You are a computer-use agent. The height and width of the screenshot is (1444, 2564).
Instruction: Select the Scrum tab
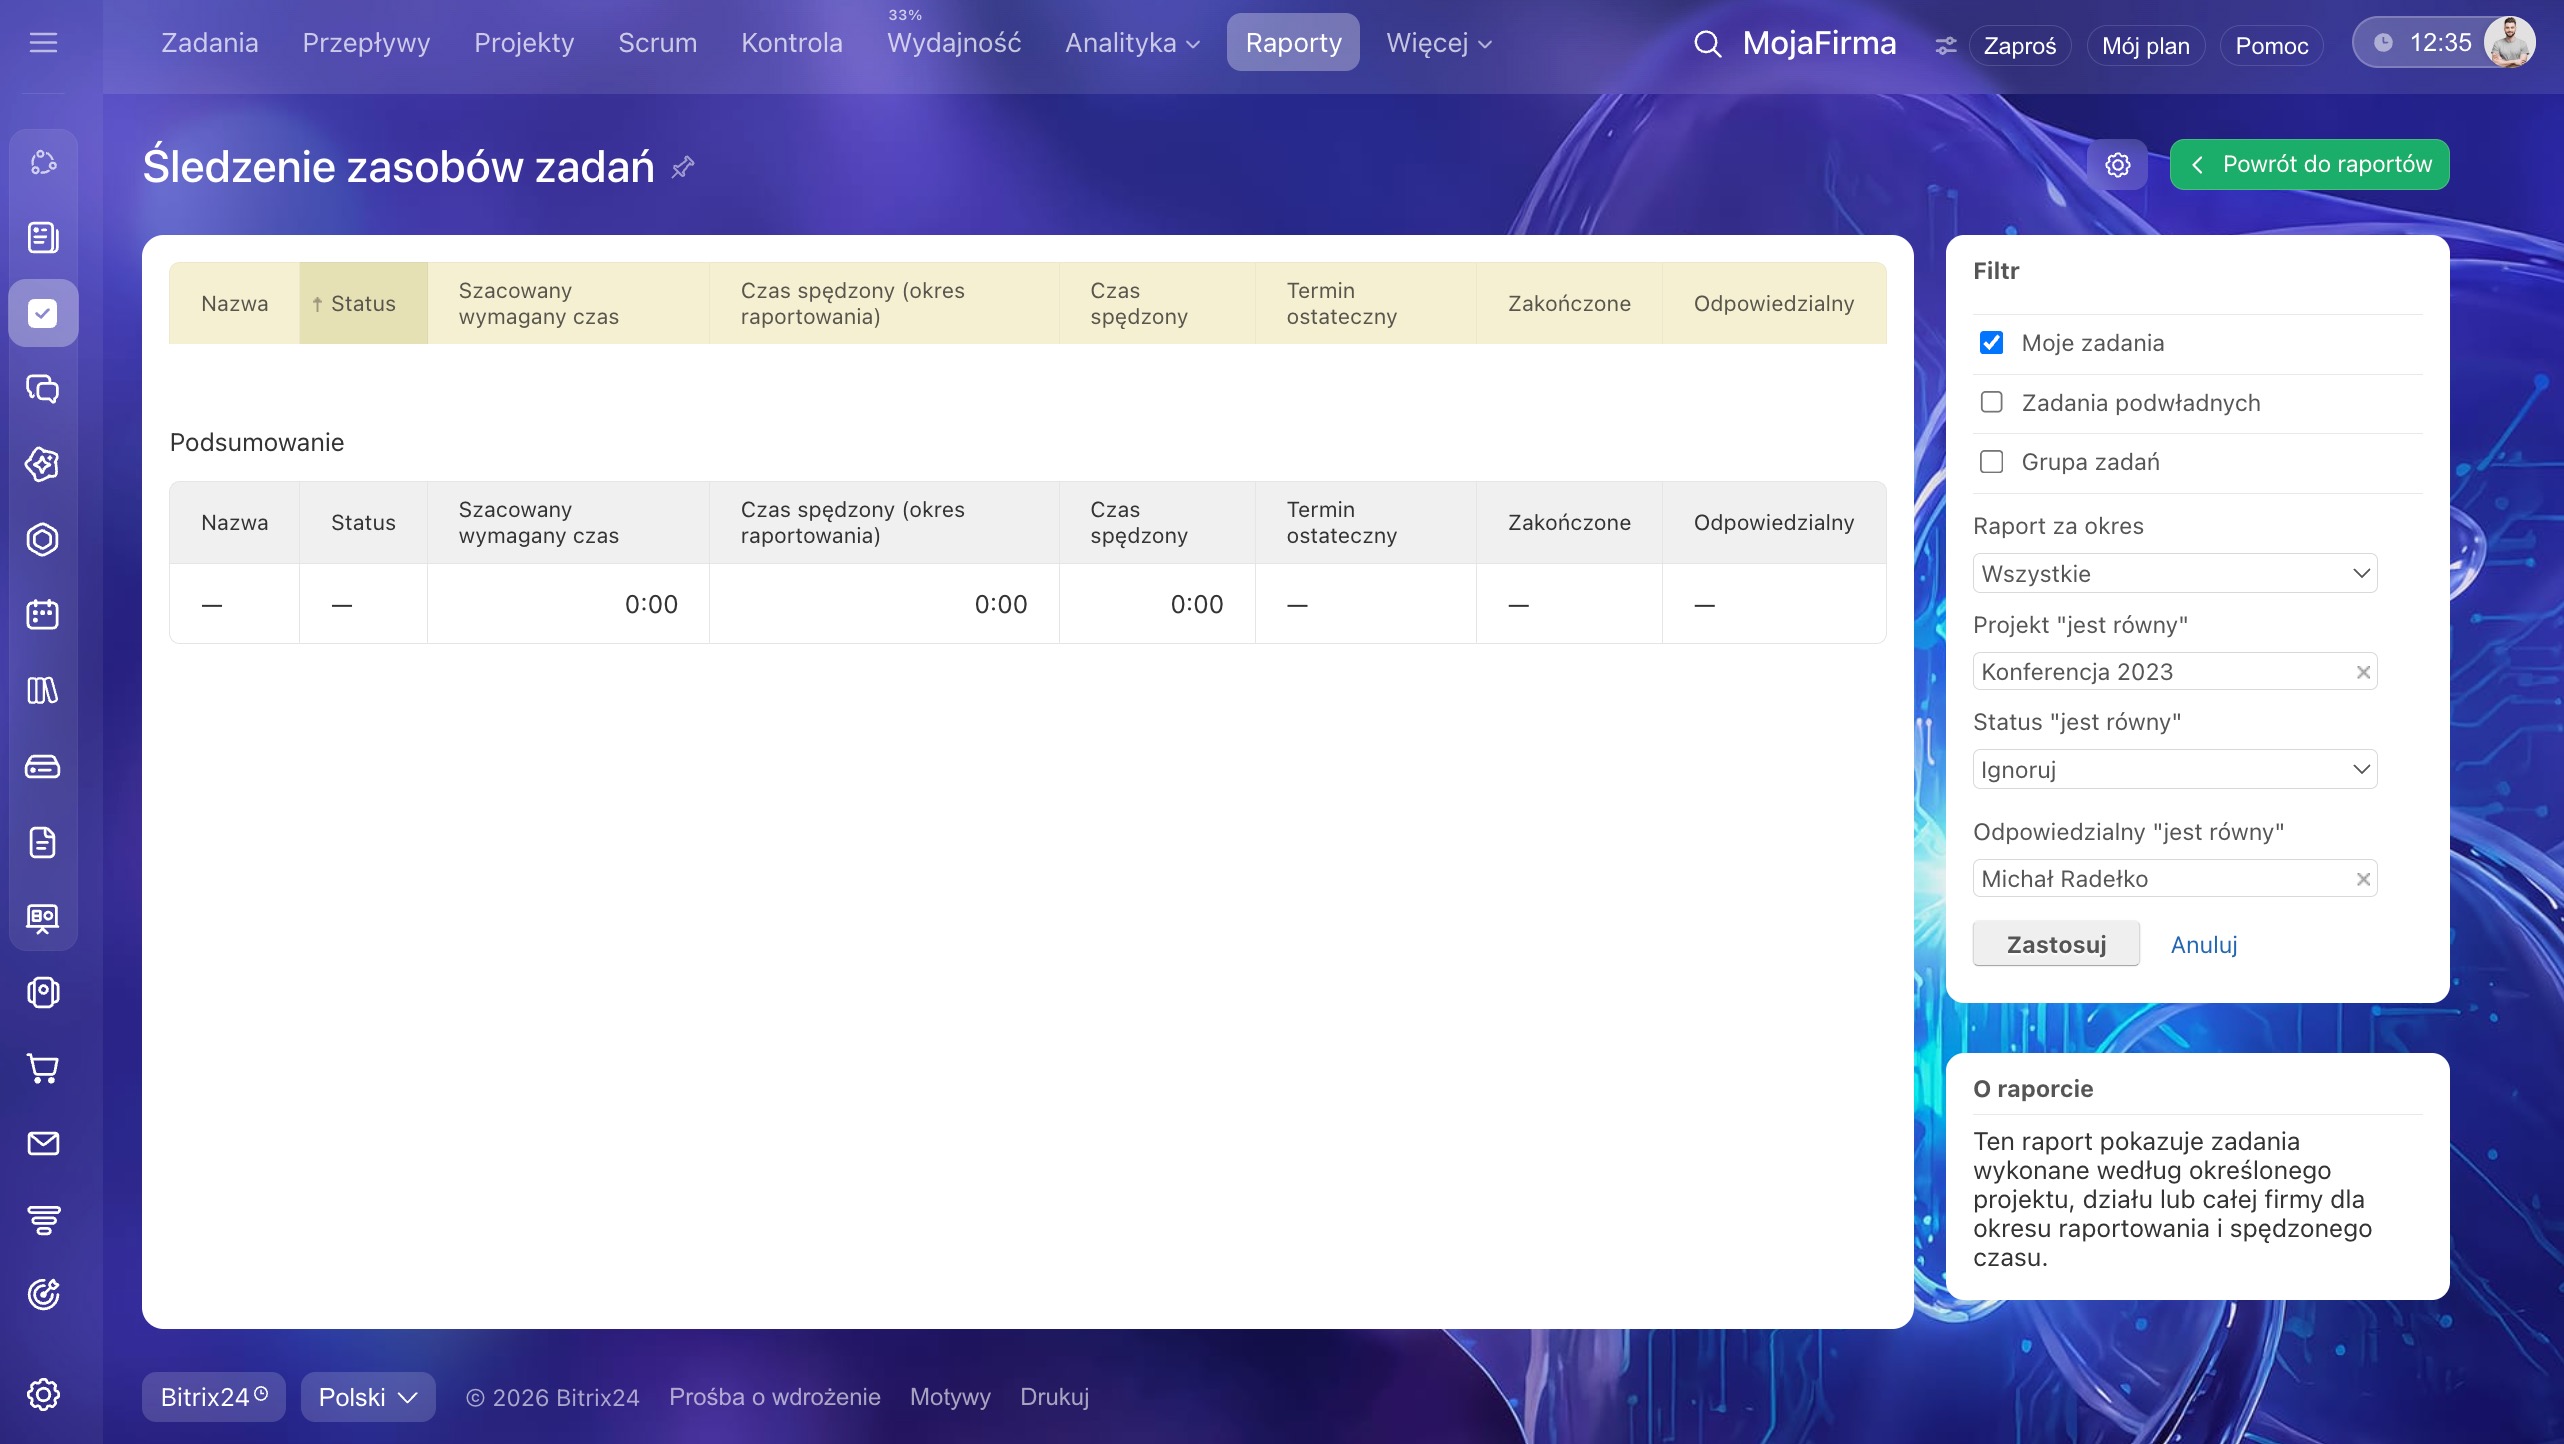(x=657, y=43)
